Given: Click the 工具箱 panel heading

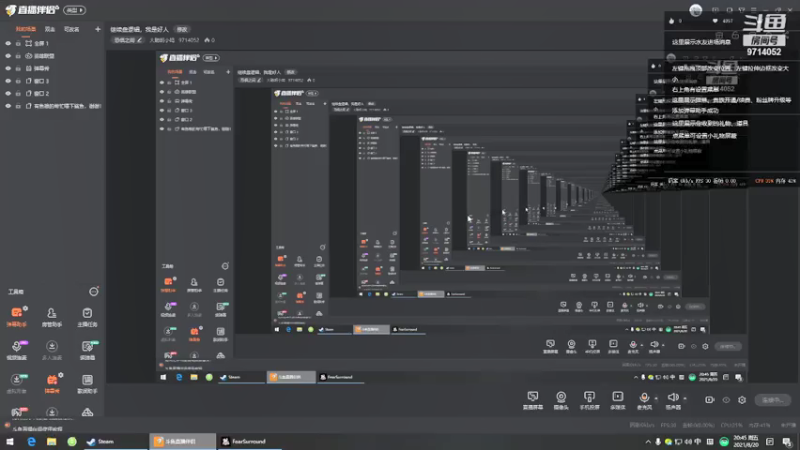Looking at the screenshot, I should [x=16, y=292].
